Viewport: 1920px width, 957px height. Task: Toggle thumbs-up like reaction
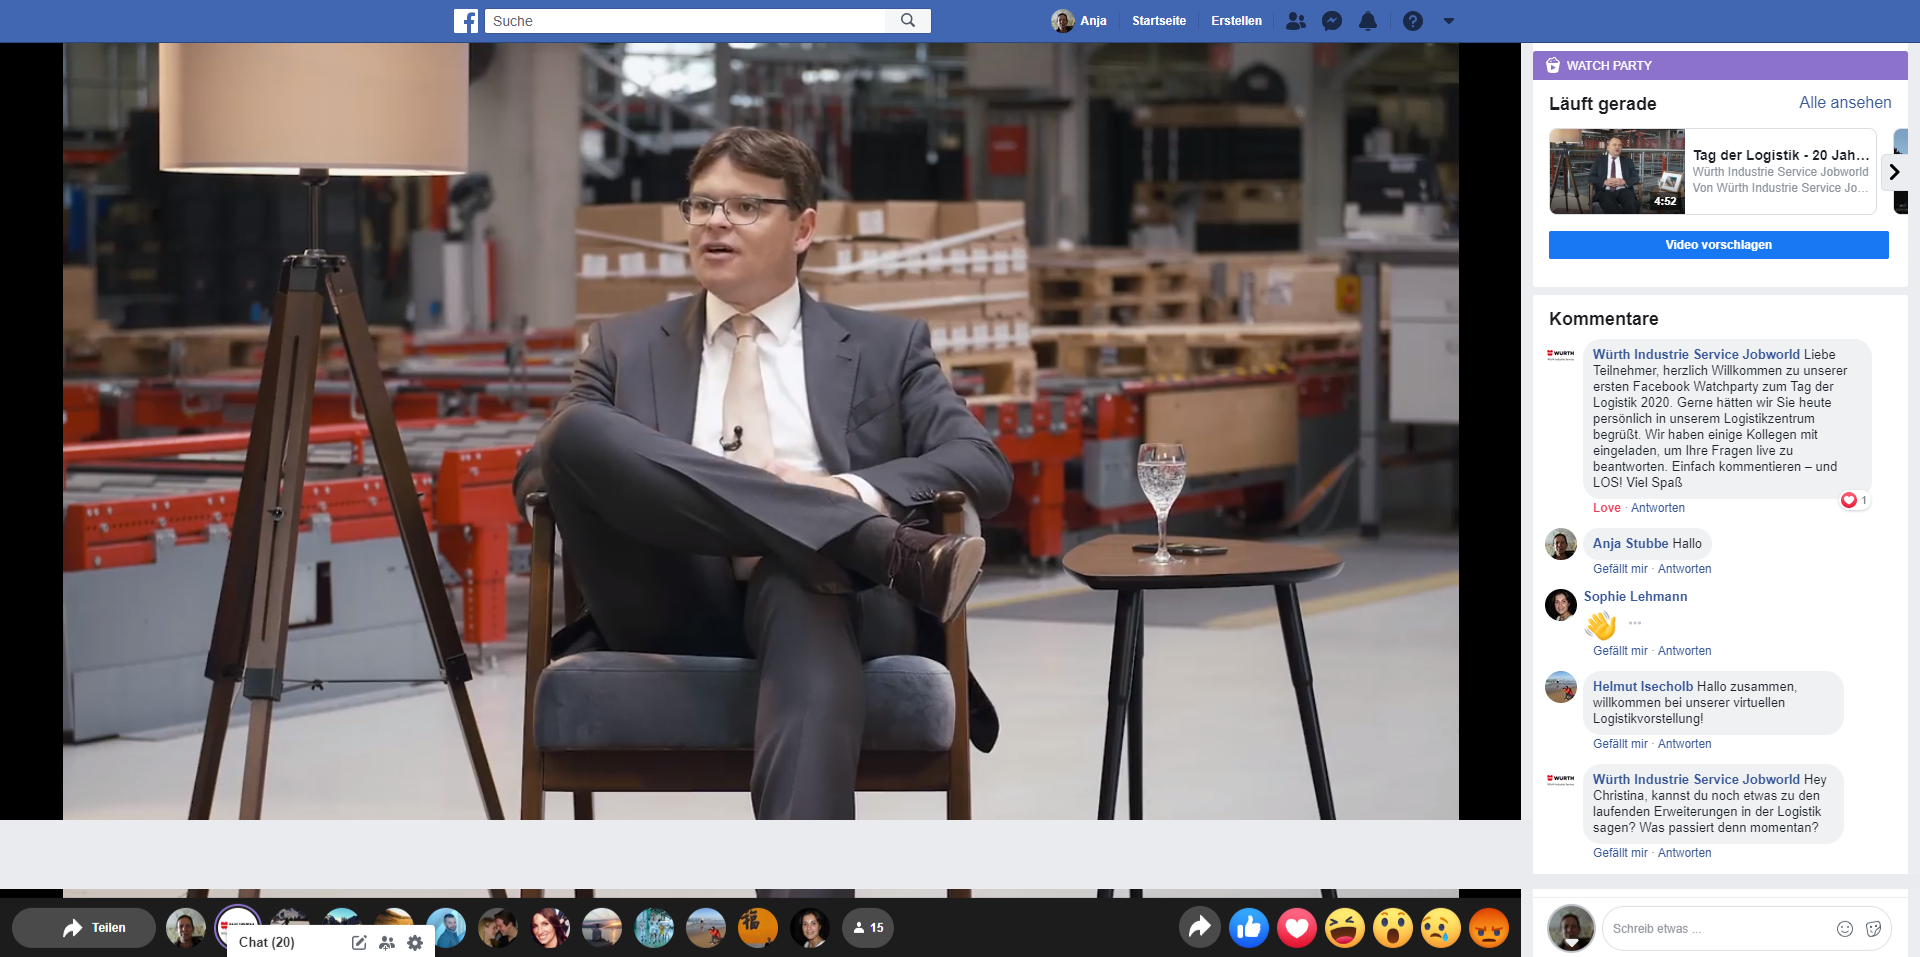click(1248, 928)
